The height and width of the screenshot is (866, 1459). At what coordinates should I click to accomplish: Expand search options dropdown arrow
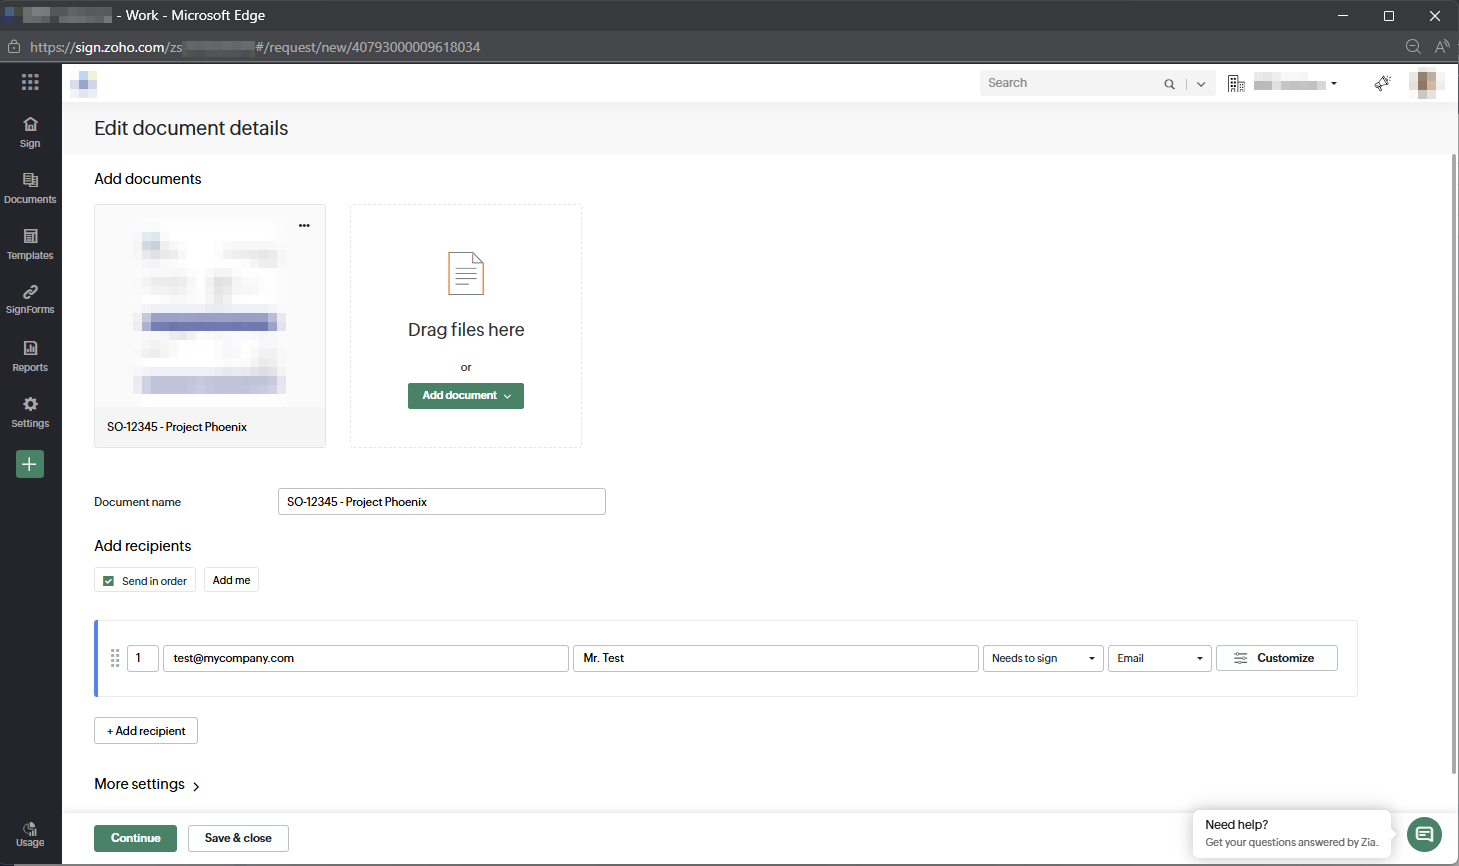(1201, 84)
